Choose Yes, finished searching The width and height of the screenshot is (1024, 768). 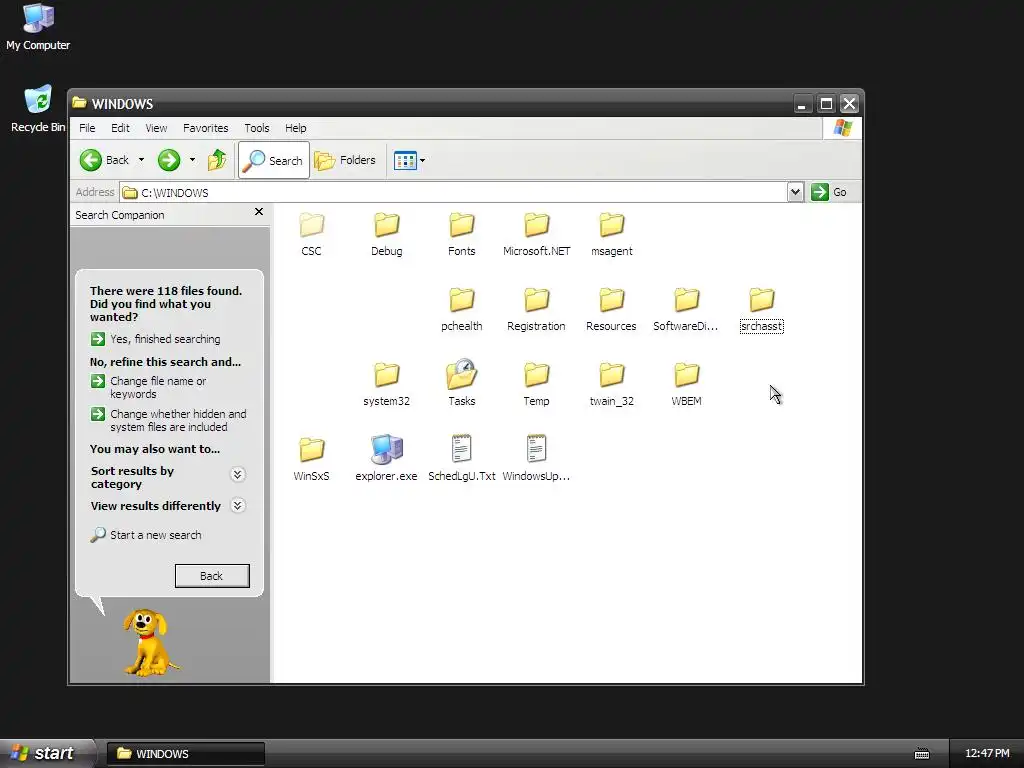coord(157,339)
